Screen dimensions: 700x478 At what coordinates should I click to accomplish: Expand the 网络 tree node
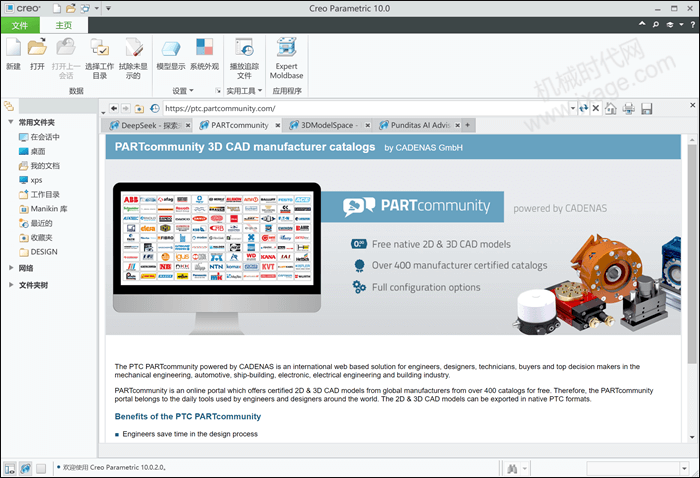point(11,268)
